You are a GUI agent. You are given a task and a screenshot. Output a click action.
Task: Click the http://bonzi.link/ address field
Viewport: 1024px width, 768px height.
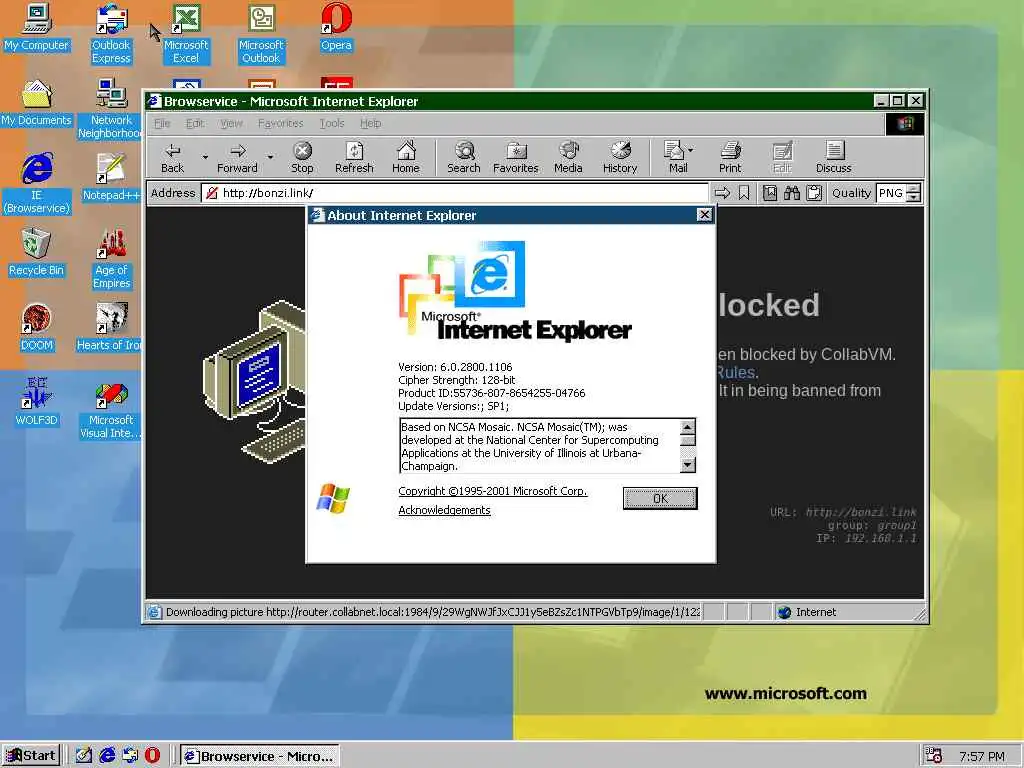tap(455, 193)
